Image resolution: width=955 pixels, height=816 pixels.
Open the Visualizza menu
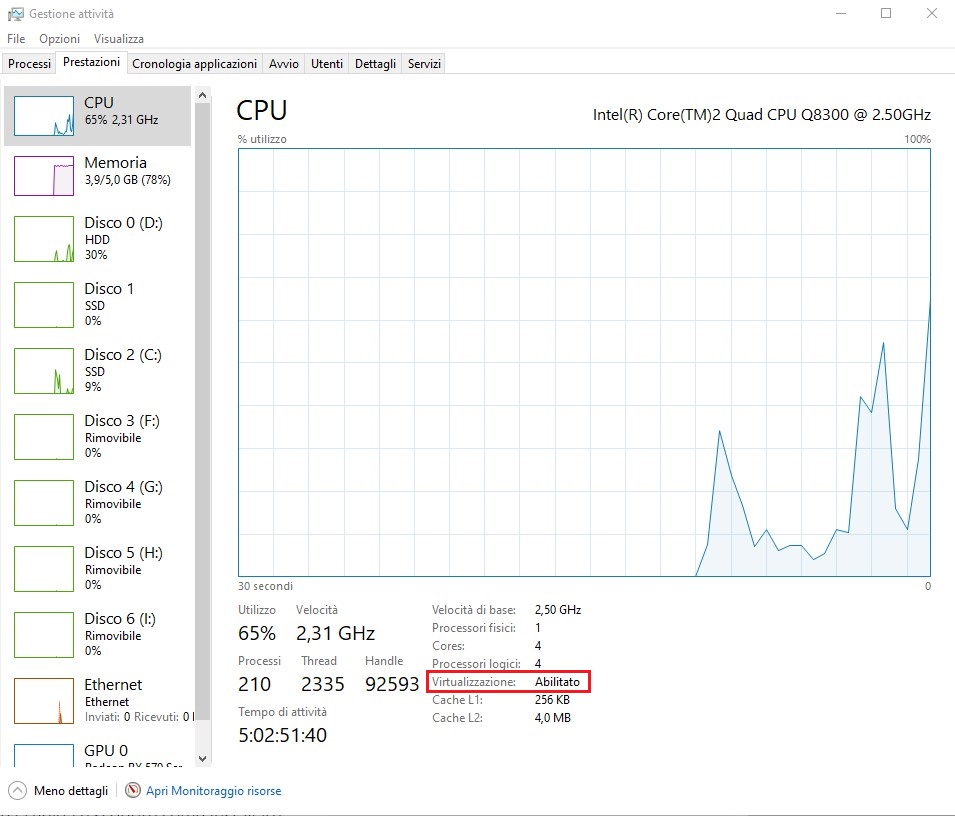[x=119, y=38]
